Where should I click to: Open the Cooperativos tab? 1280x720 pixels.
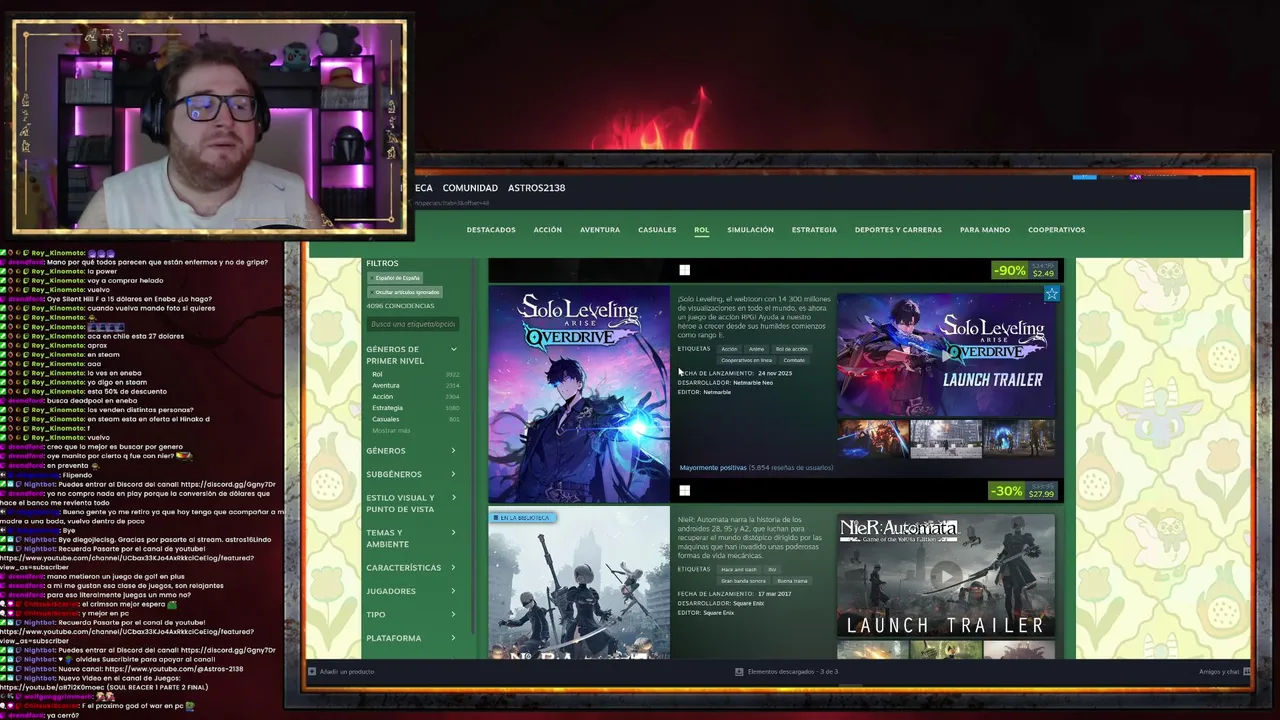[1056, 230]
